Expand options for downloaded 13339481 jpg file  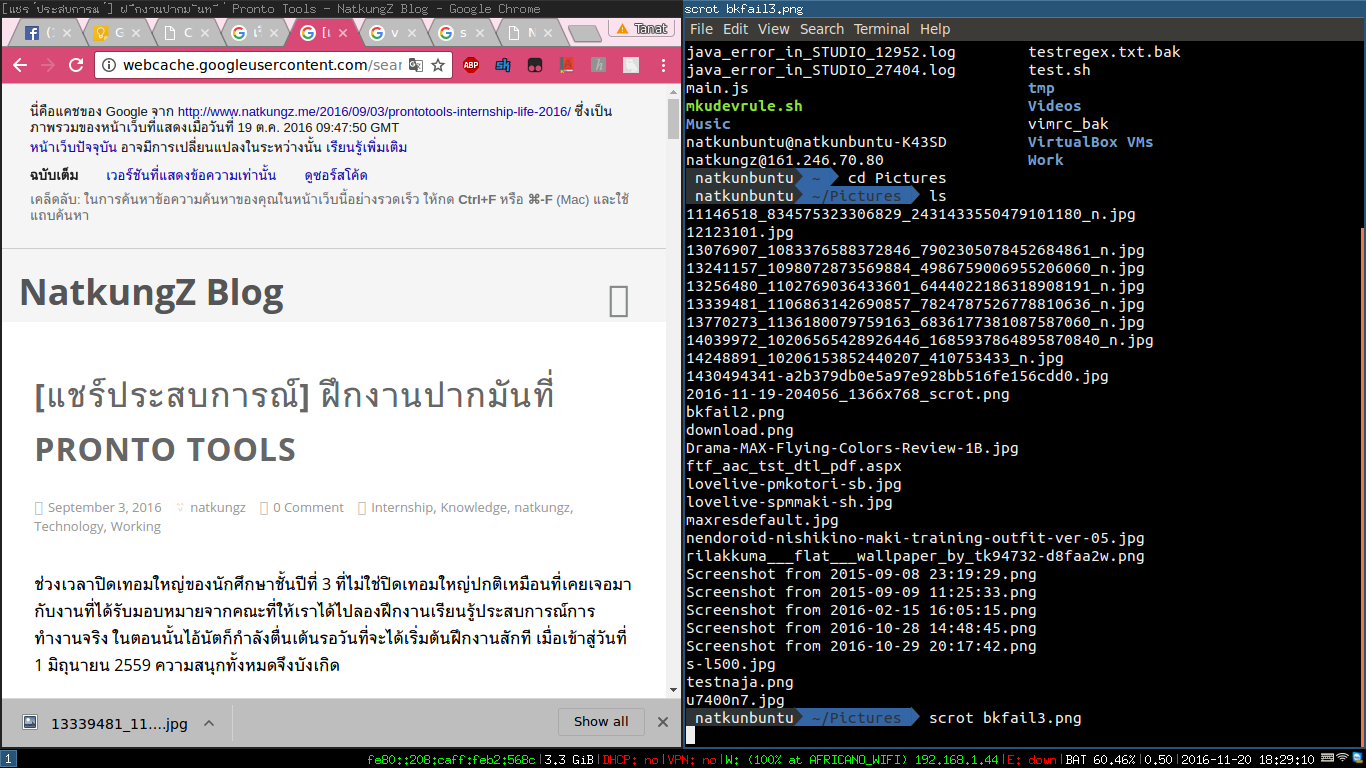209,723
